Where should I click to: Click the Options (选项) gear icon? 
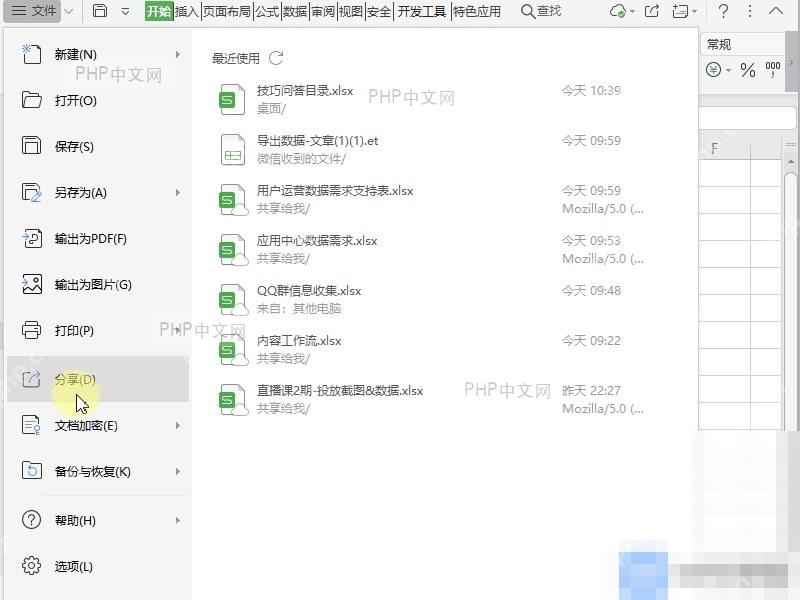pyautogui.click(x=31, y=566)
